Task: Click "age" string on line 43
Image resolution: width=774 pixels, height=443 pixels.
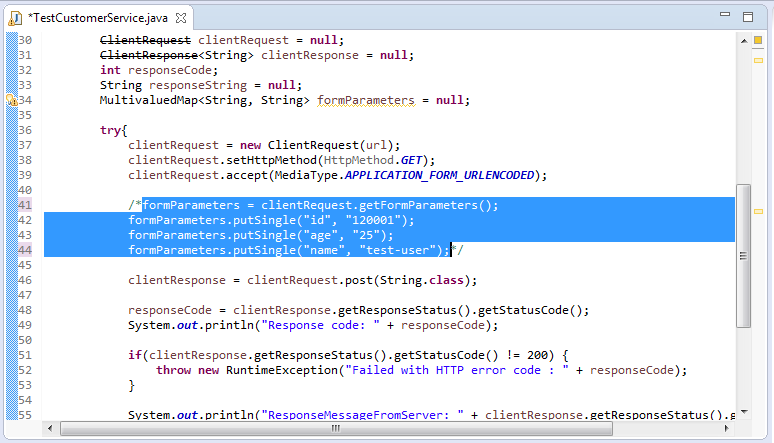Action: pyautogui.click(x=320, y=235)
